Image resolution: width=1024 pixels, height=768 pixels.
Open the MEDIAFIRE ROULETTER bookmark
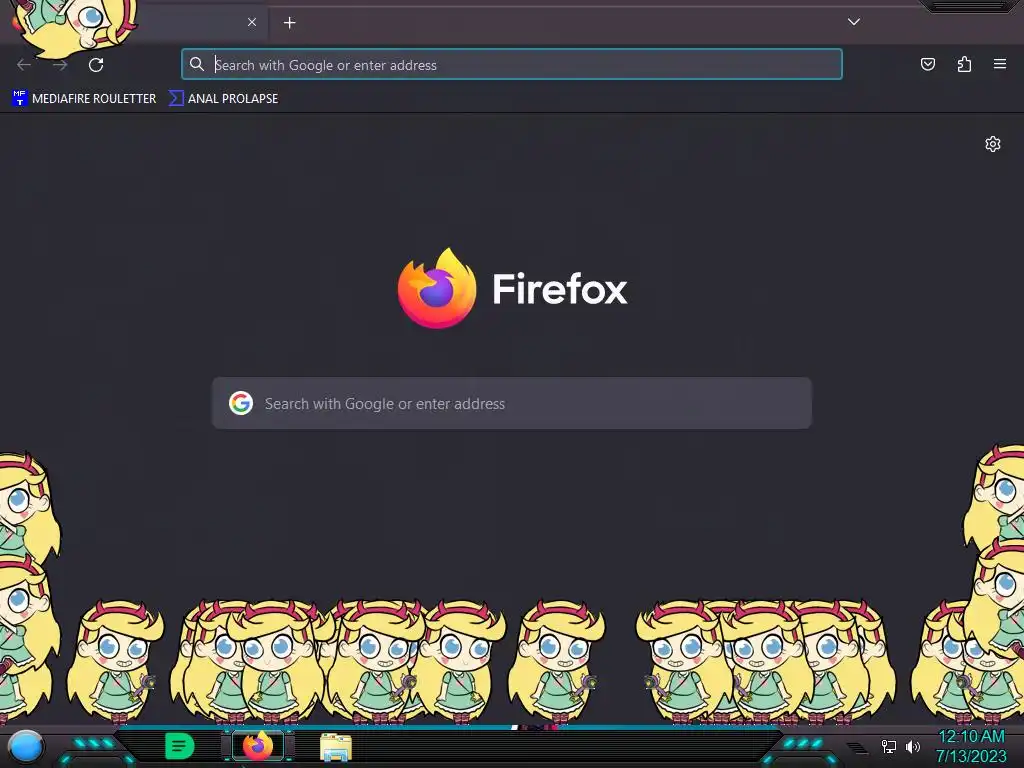[x=84, y=99]
